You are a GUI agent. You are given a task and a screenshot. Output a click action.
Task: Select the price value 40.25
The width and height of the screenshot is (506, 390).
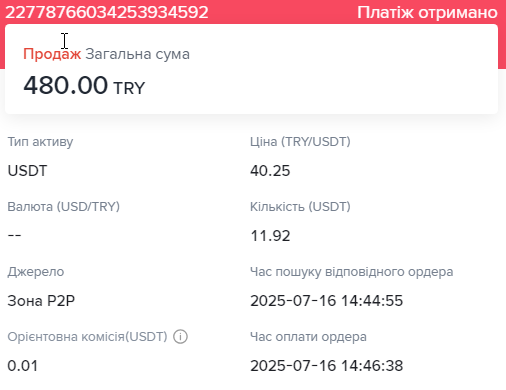[270, 171]
